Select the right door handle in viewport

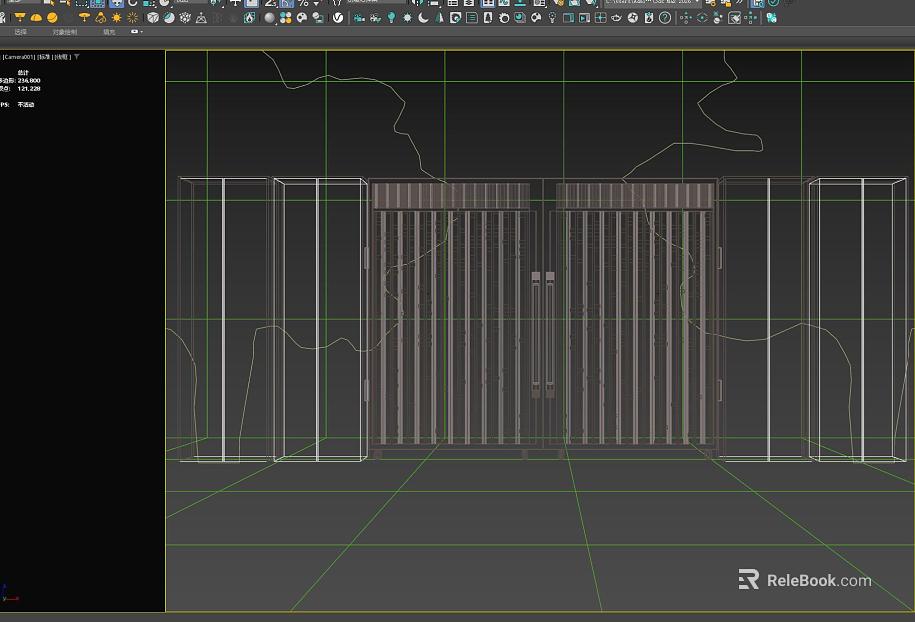point(550,335)
